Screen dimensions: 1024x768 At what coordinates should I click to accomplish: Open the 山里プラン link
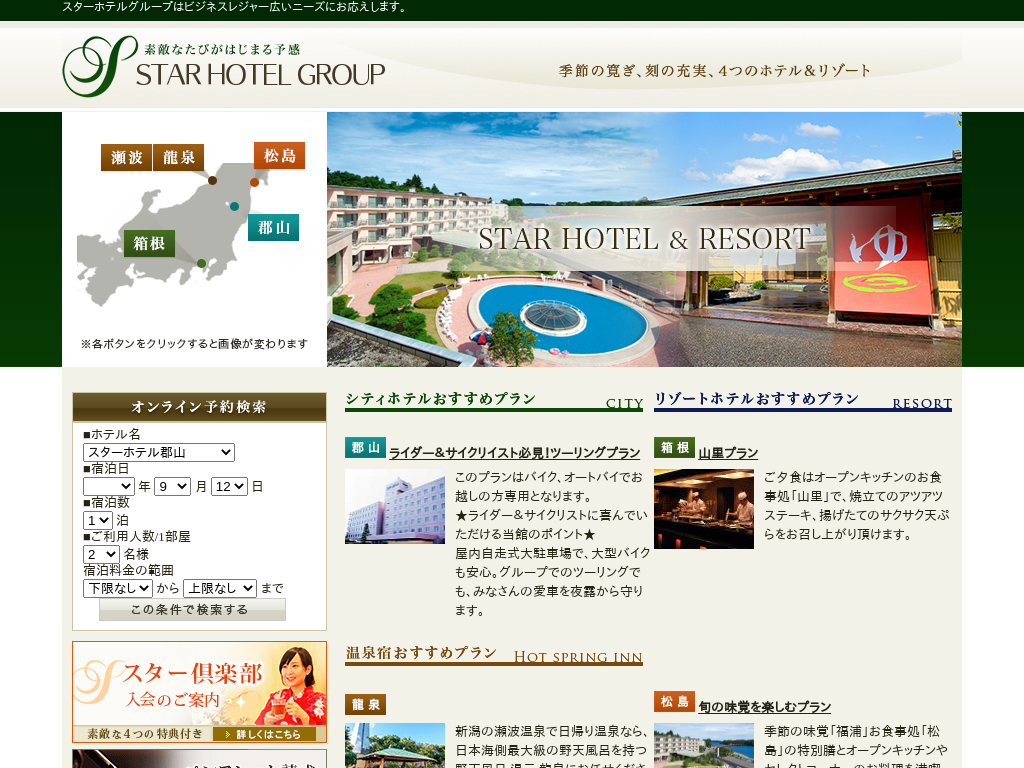click(728, 453)
